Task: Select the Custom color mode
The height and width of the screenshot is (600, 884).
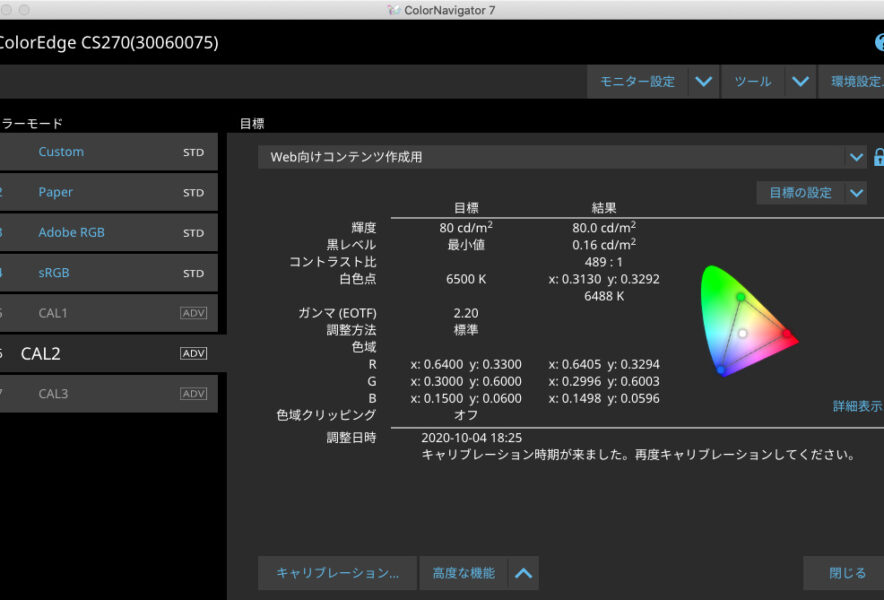Action: click(109, 152)
